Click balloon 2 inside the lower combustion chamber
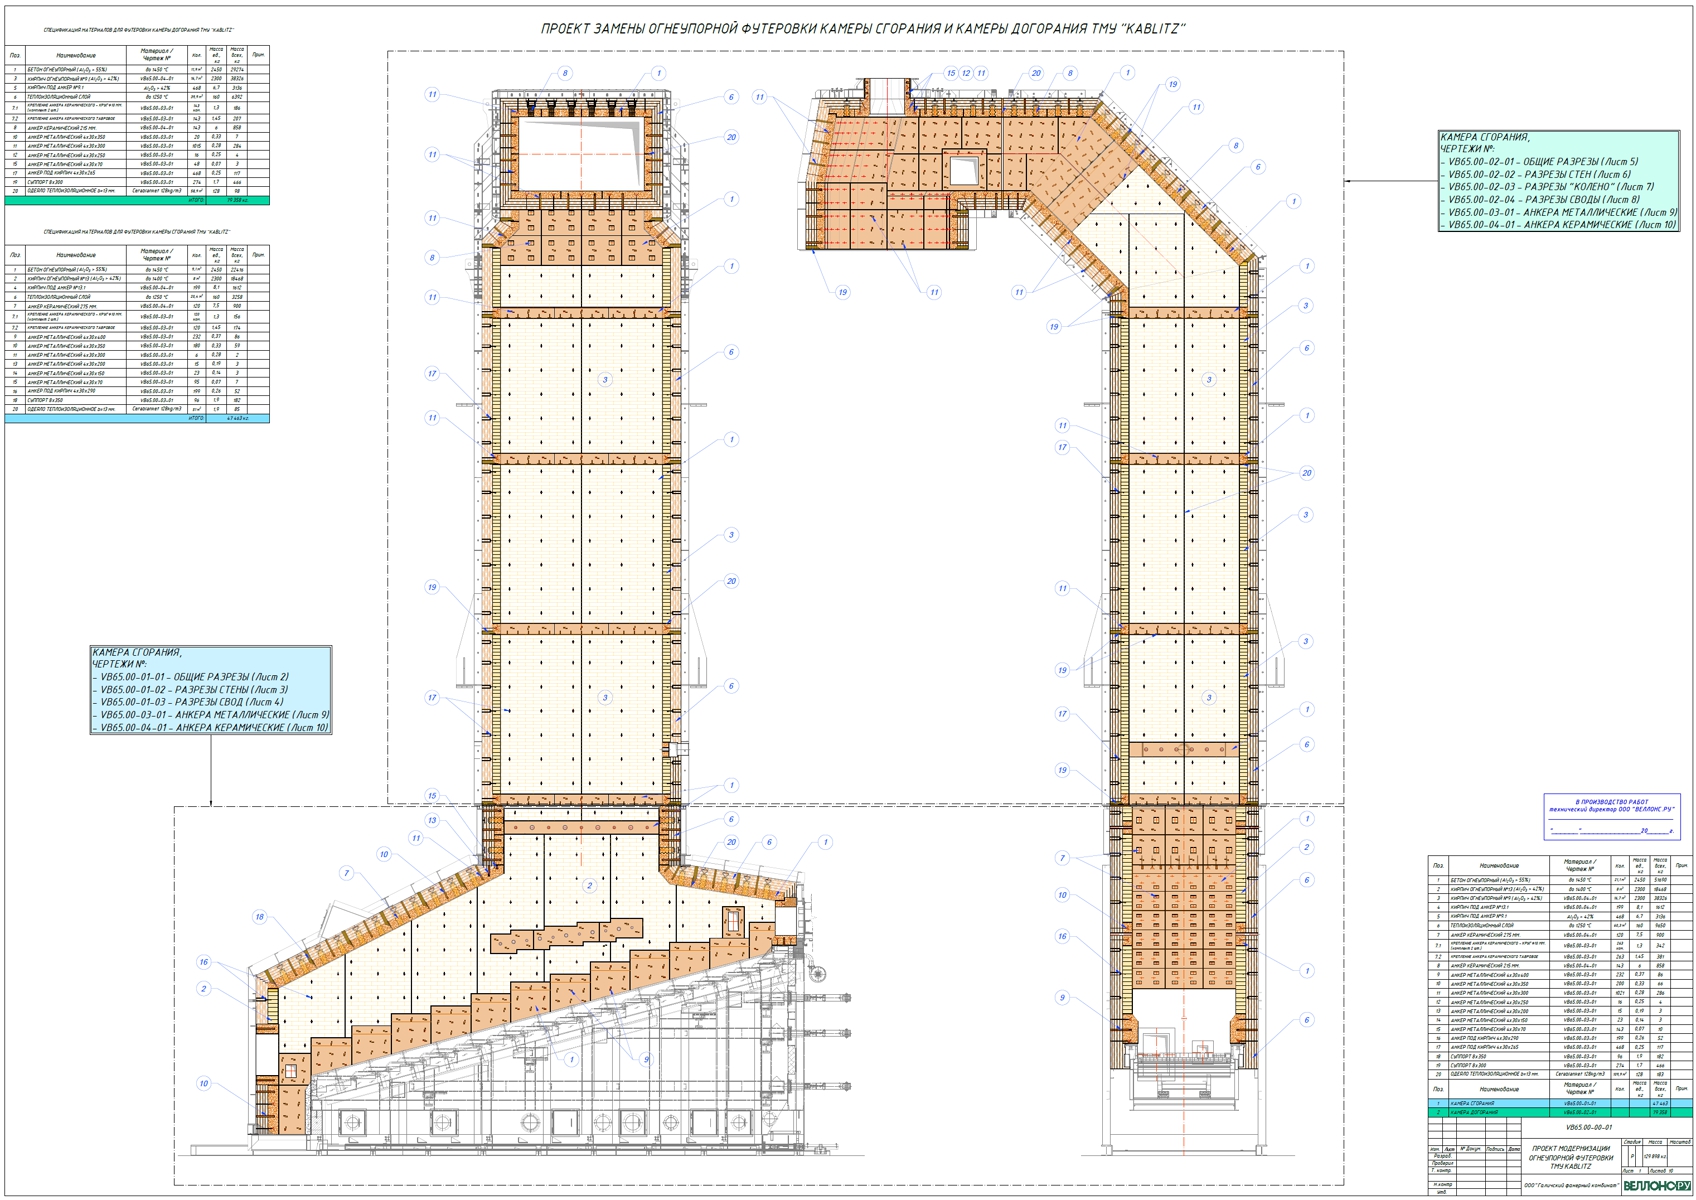 click(x=590, y=885)
